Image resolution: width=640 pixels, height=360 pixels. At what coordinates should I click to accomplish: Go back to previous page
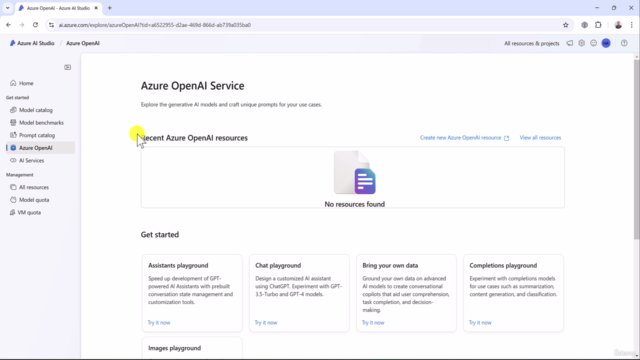[9, 25]
